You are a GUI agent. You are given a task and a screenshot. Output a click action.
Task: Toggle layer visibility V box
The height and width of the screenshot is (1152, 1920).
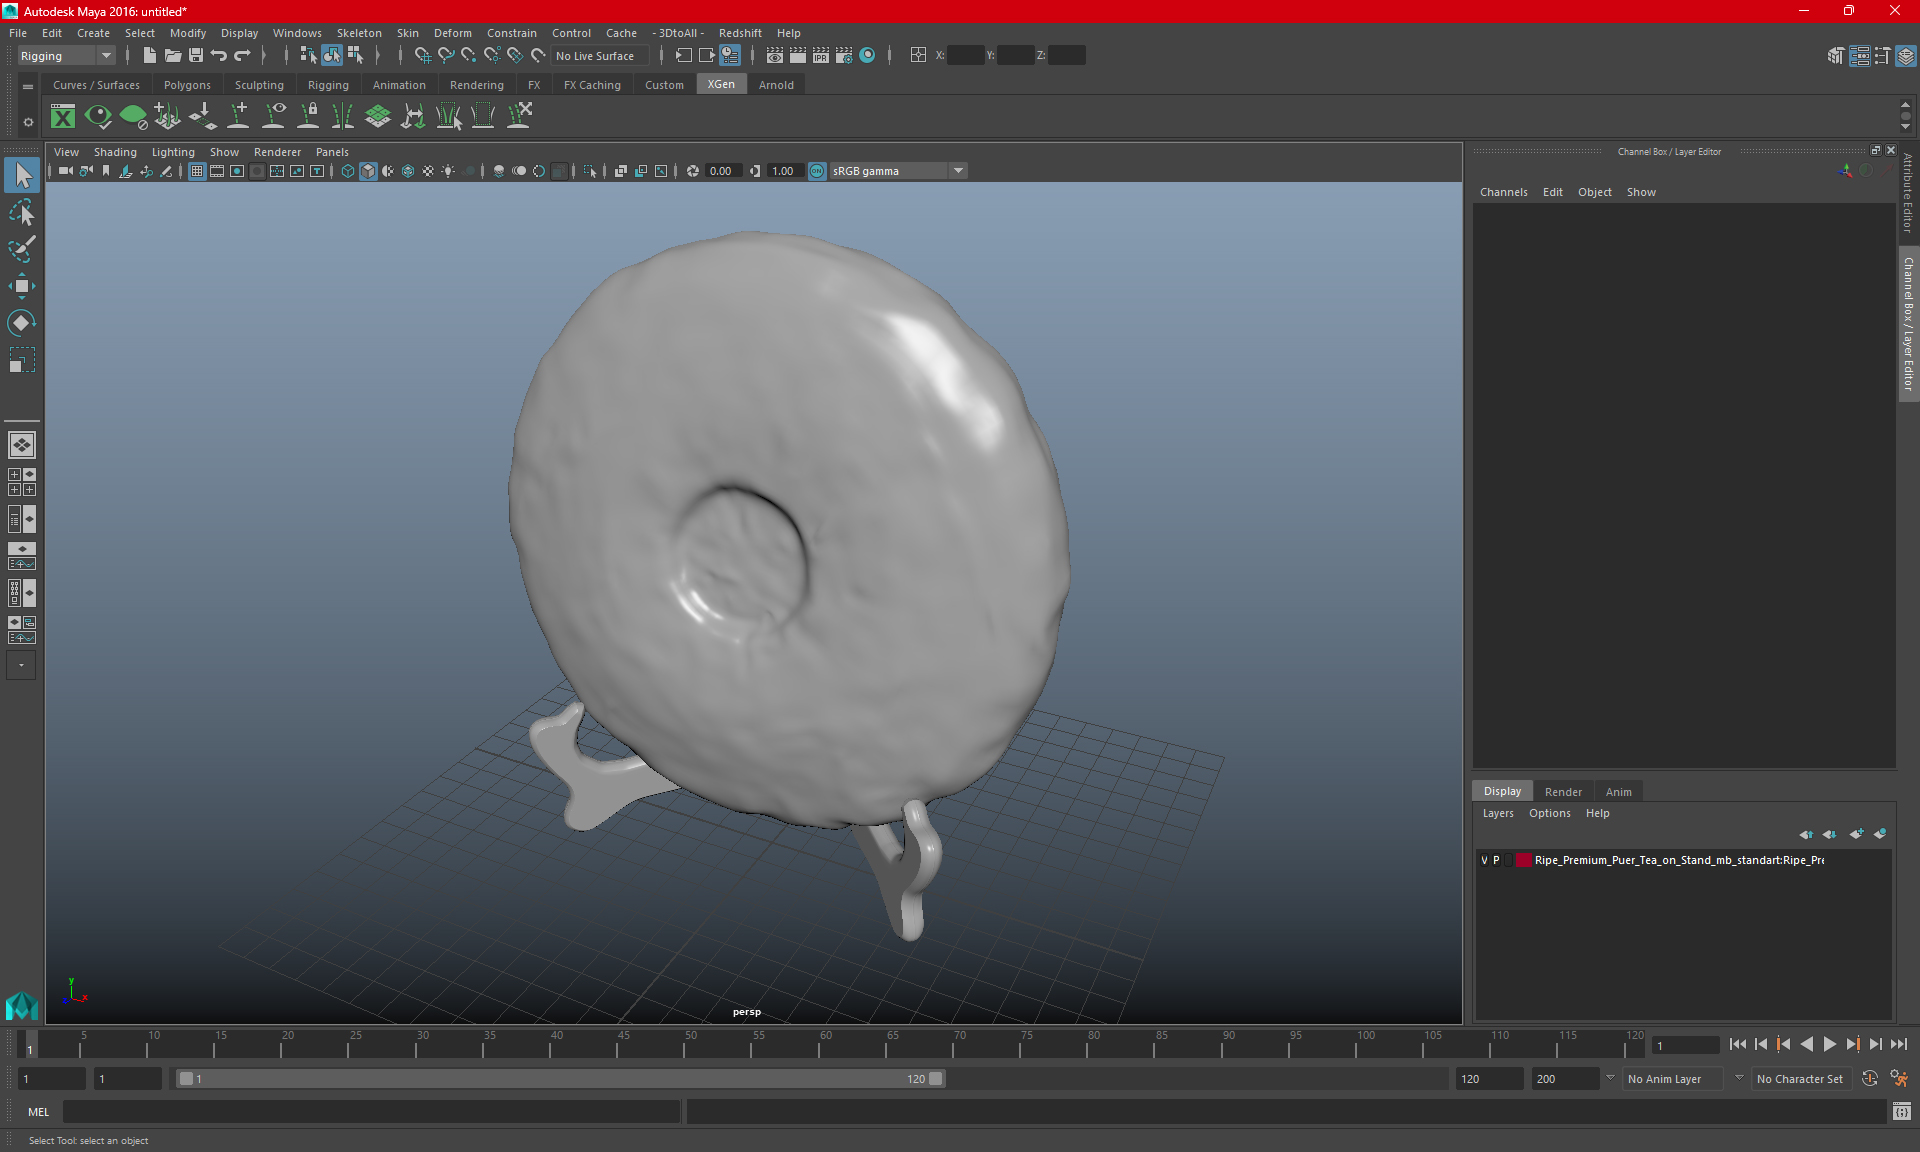pyautogui.click(x=1484, y=860)
